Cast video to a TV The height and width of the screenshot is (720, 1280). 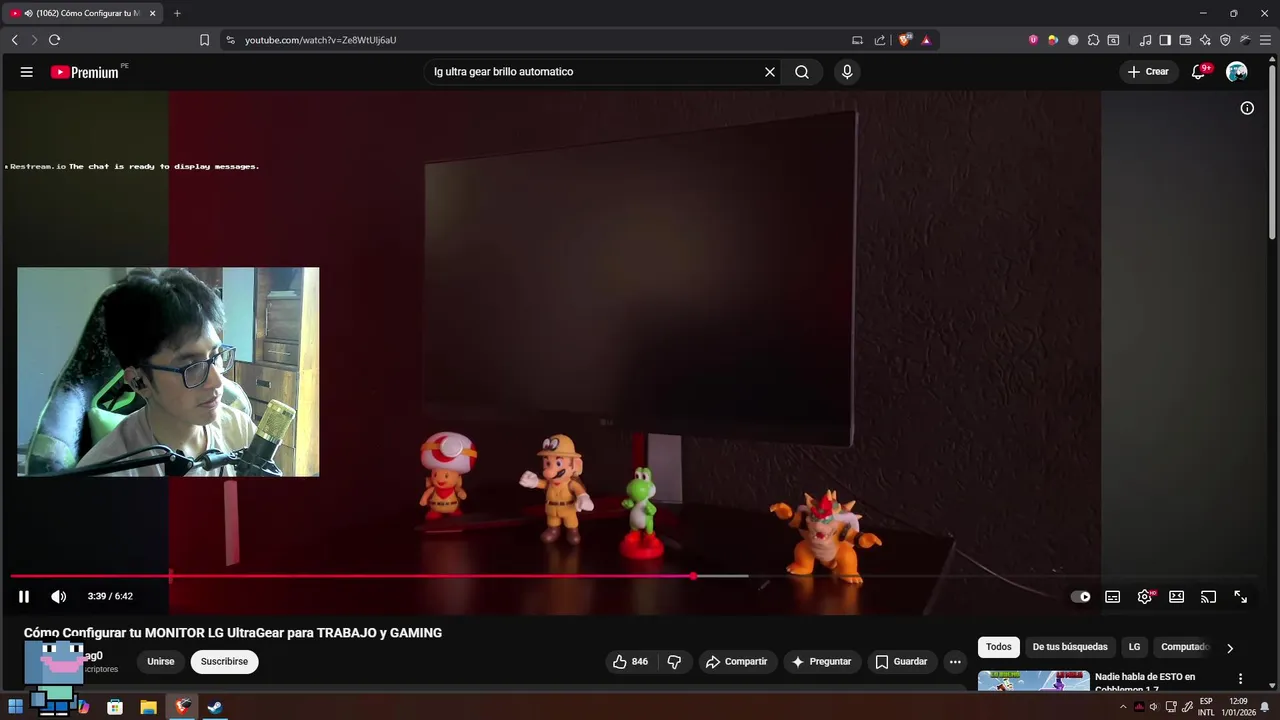coord(1208,597)
